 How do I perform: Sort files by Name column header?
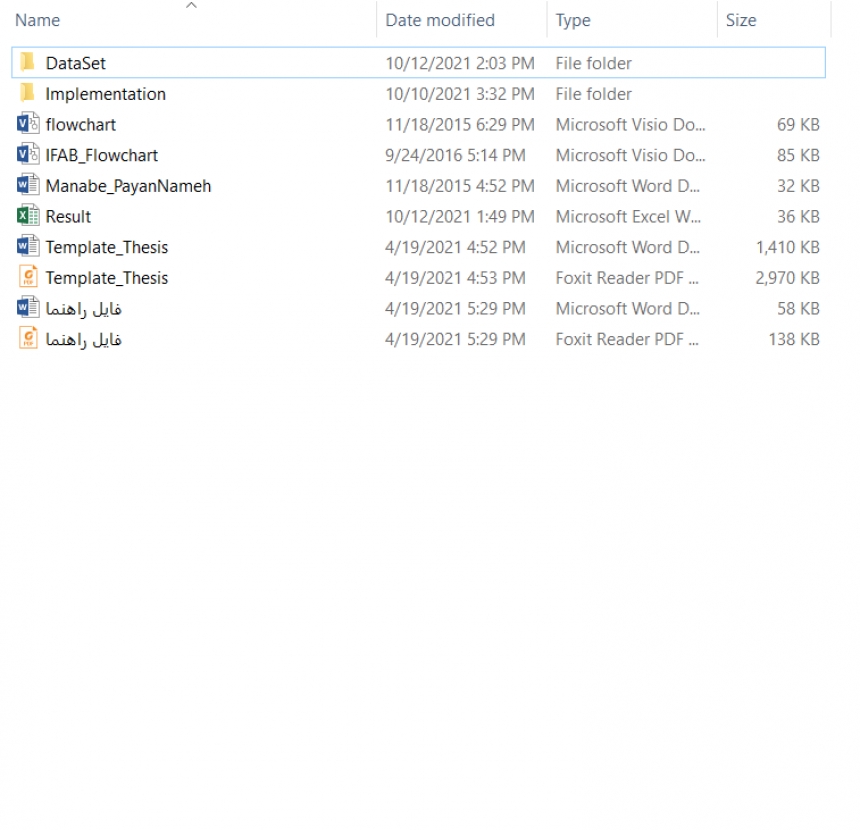pyautogui.click(x=37, y=20)
